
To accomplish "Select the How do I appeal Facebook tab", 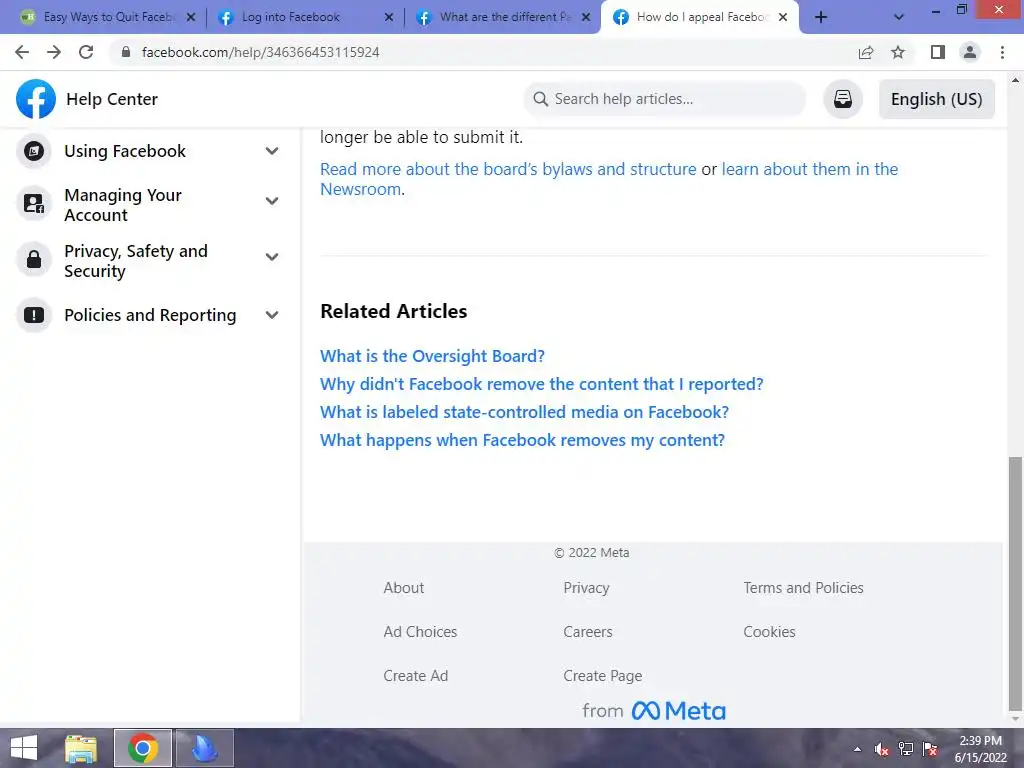I will coord(701,17).
